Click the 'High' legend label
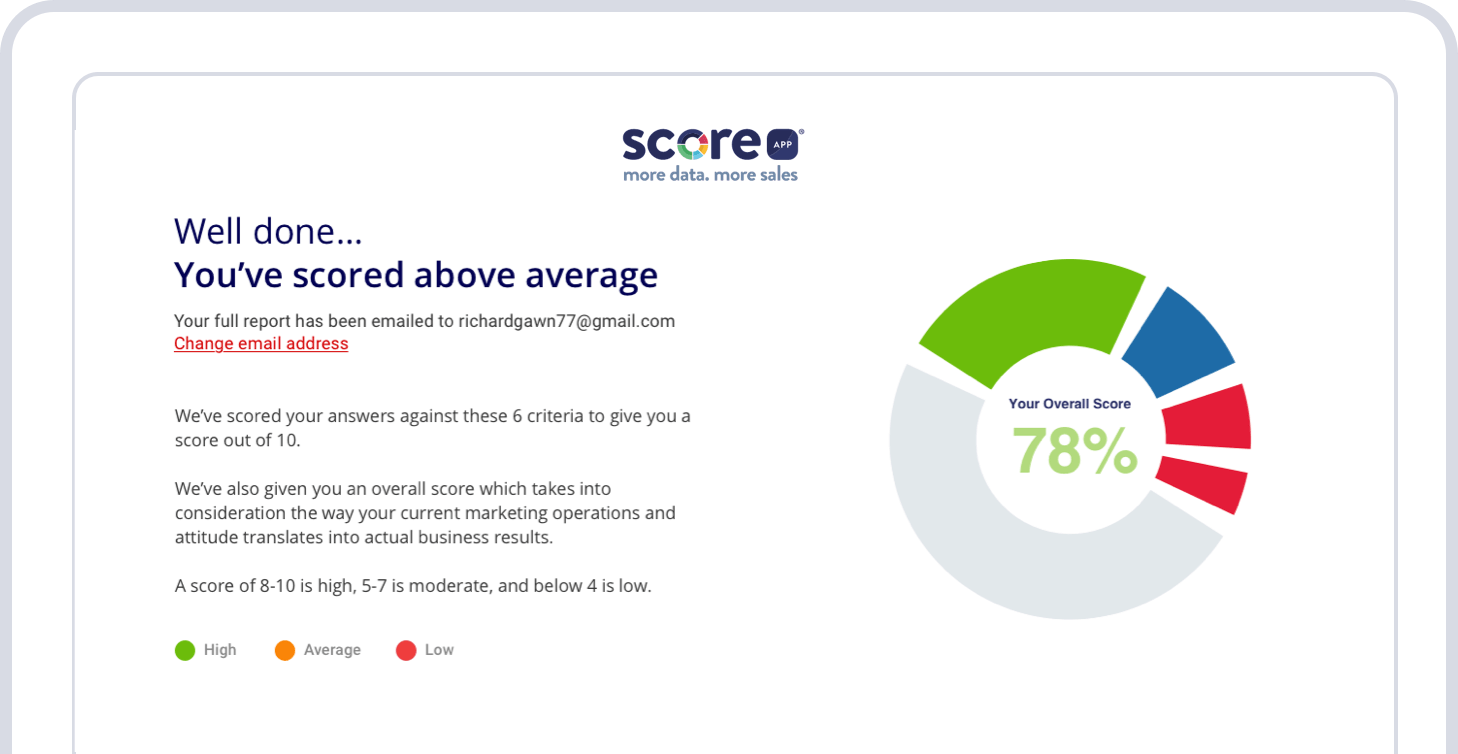1458x754 pixels. 220,650
